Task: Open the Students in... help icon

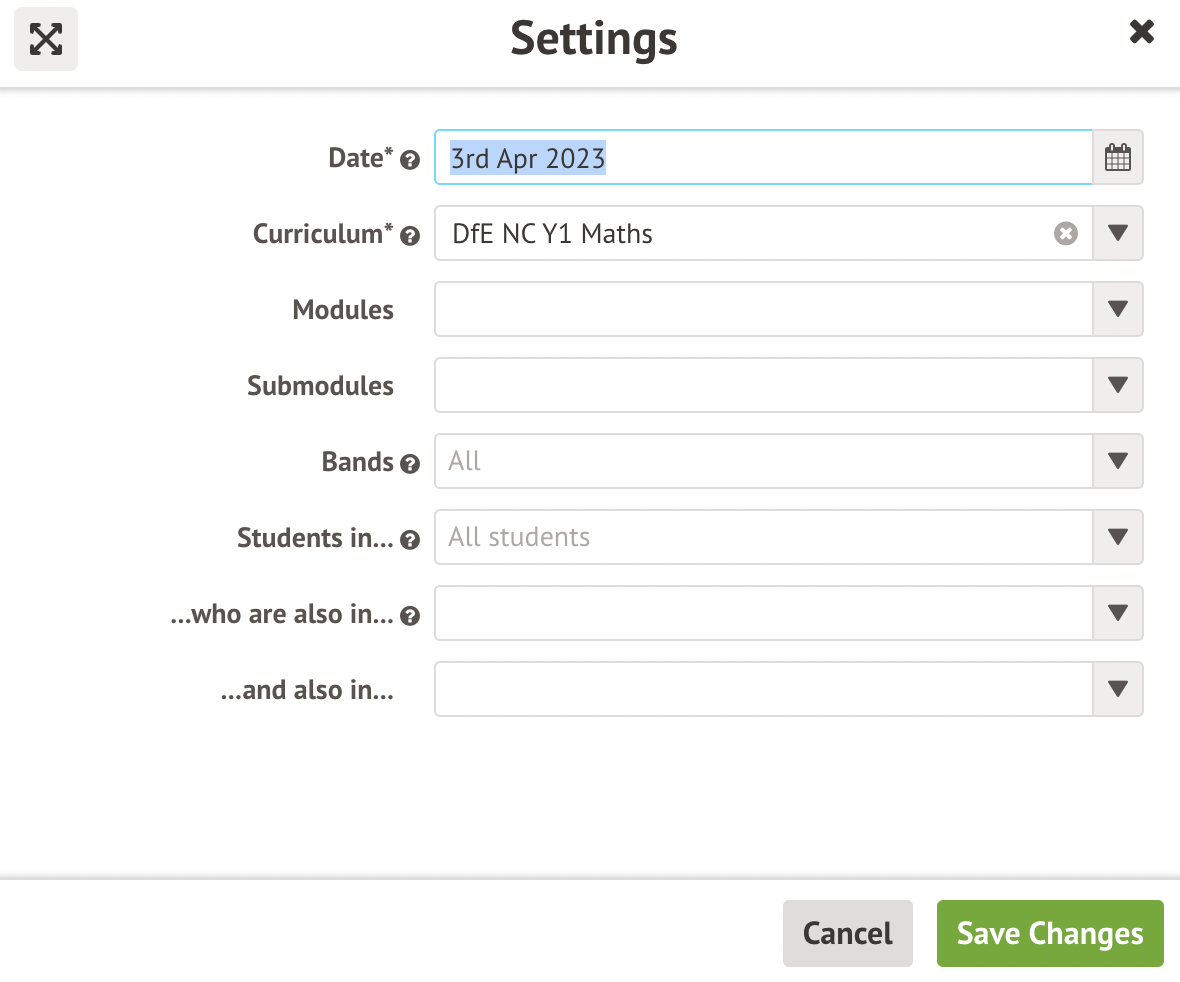Action: [x=410, y=539]
